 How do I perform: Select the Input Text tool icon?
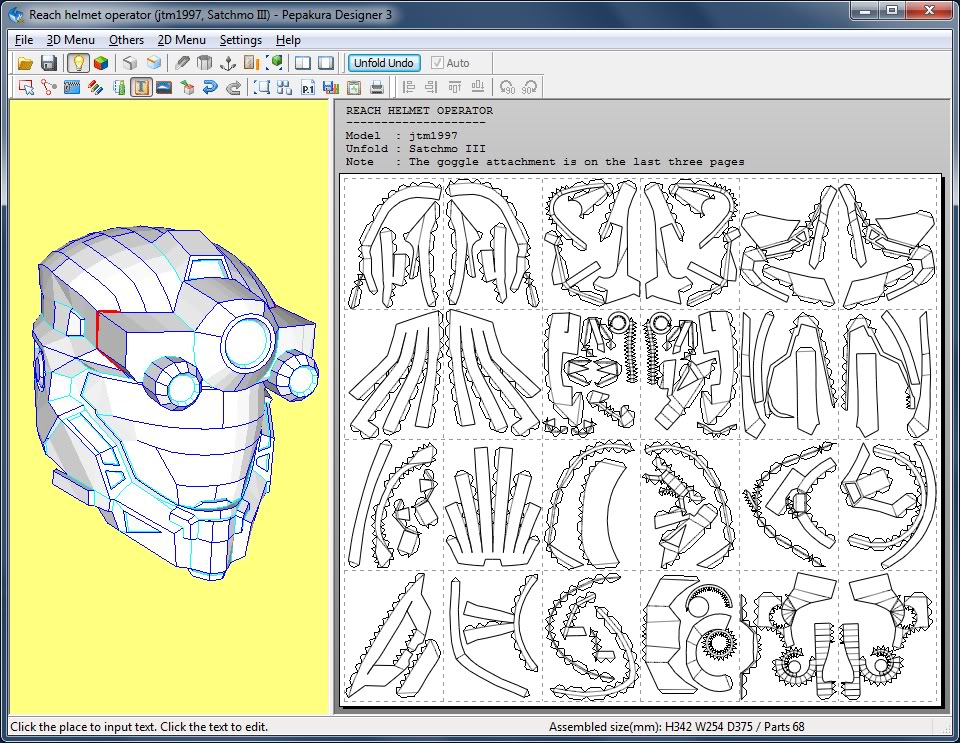tap(141, 88)
